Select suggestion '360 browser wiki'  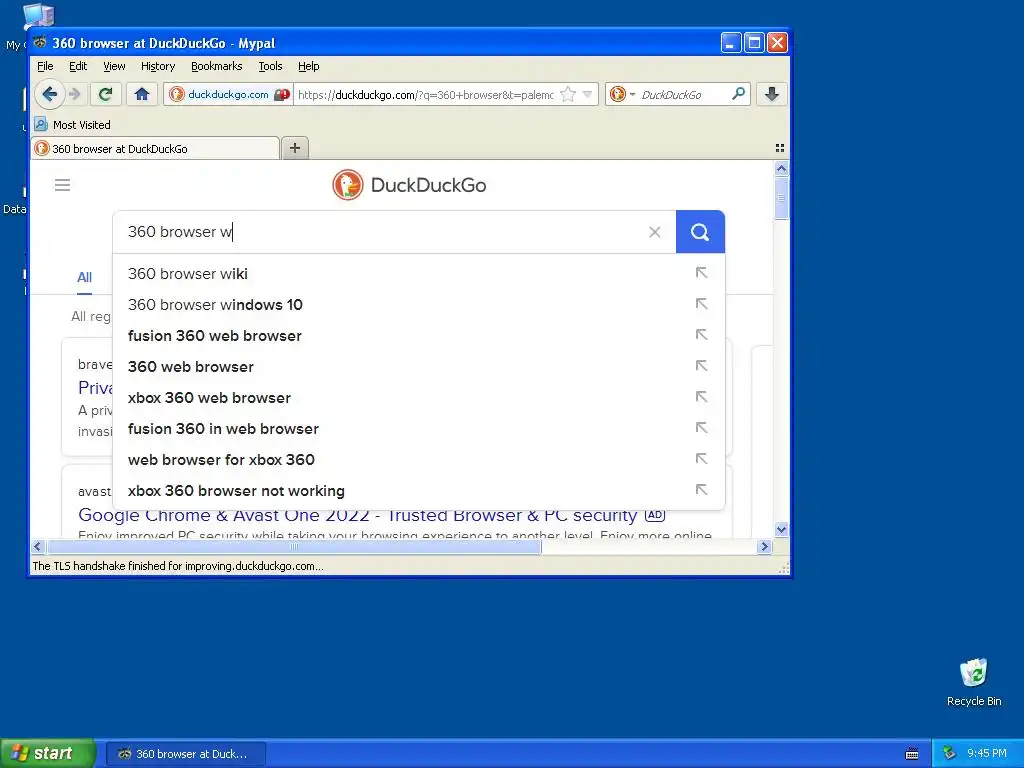(419, 274)
